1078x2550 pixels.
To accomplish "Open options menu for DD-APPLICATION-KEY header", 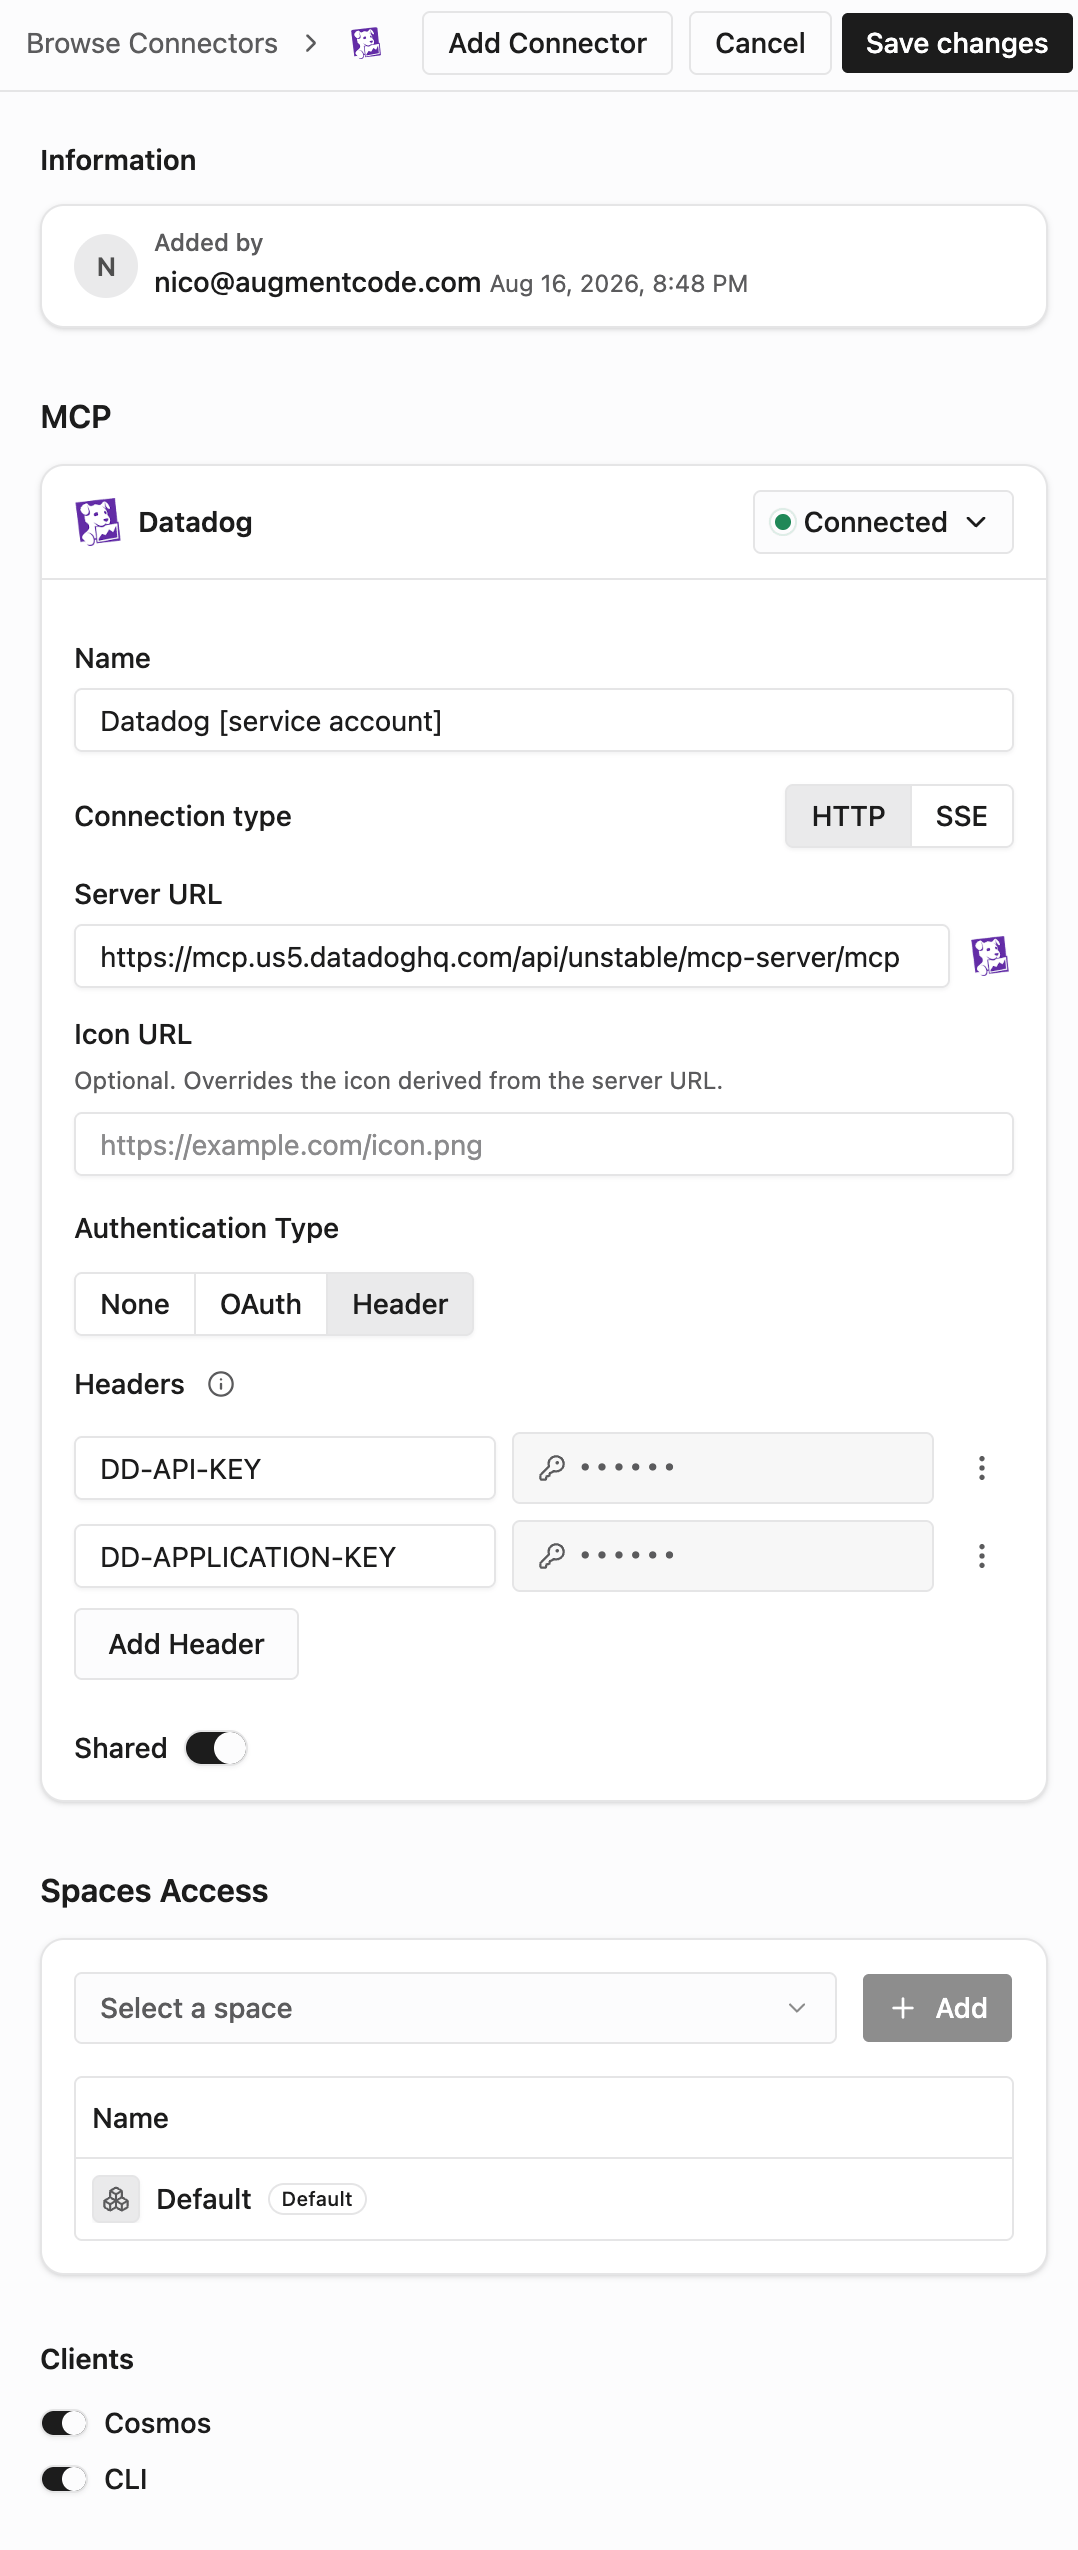I will [982, 1556].
